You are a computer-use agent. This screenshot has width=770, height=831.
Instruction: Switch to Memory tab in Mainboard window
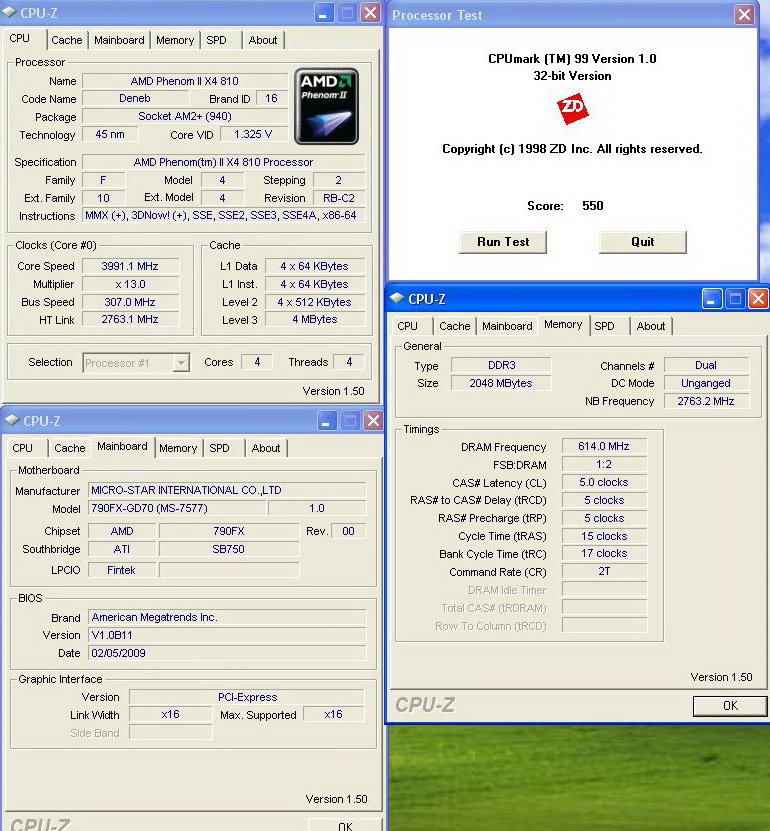point(178,448)
